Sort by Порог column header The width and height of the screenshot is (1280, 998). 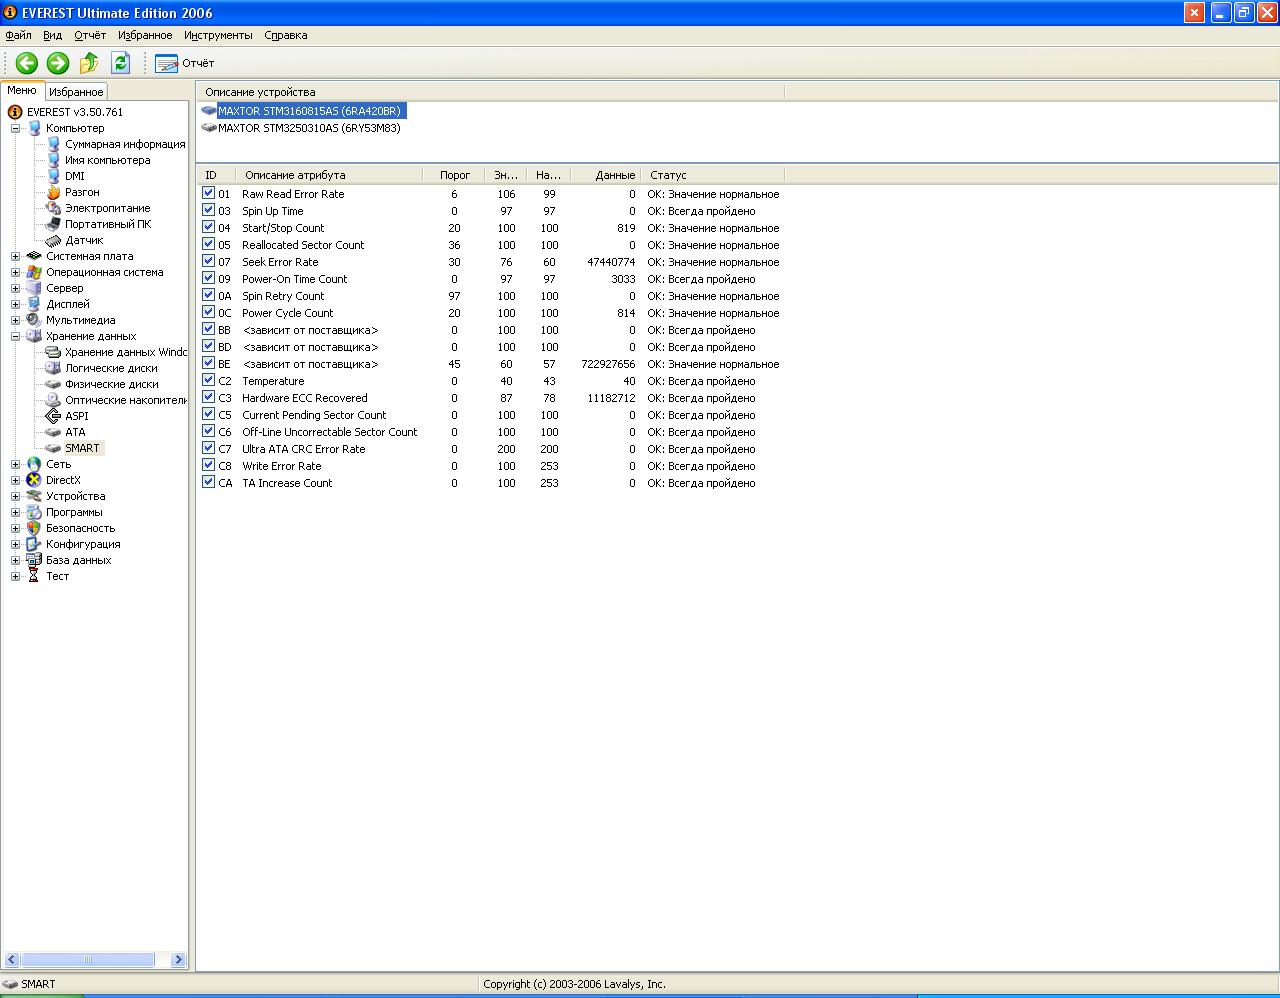pos(454,175)
